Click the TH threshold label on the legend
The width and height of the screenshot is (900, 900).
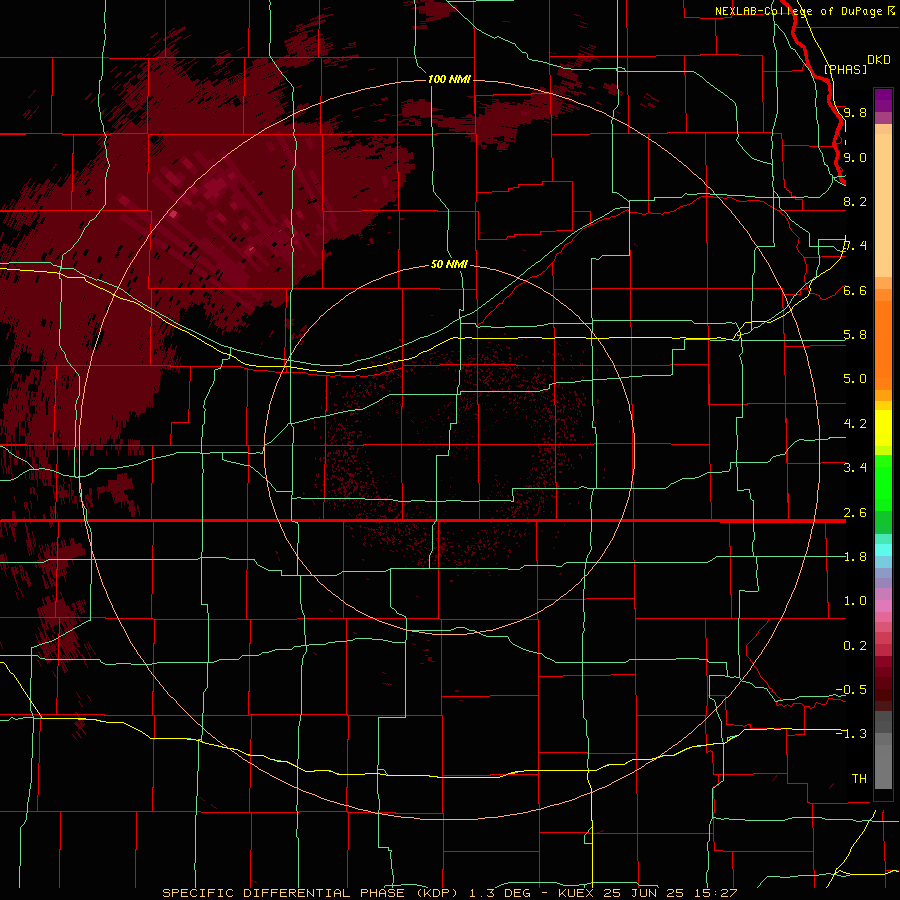859,778
